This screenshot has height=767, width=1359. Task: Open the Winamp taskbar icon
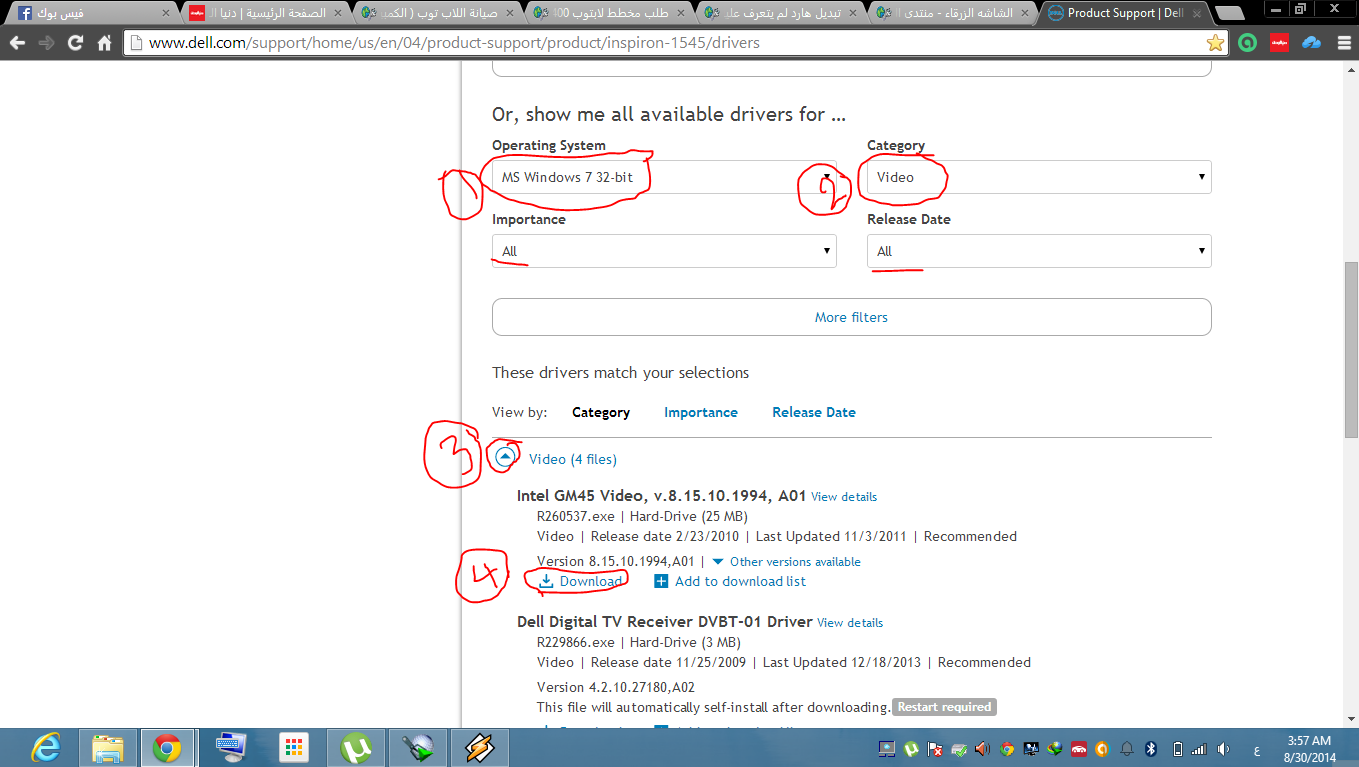479,747
